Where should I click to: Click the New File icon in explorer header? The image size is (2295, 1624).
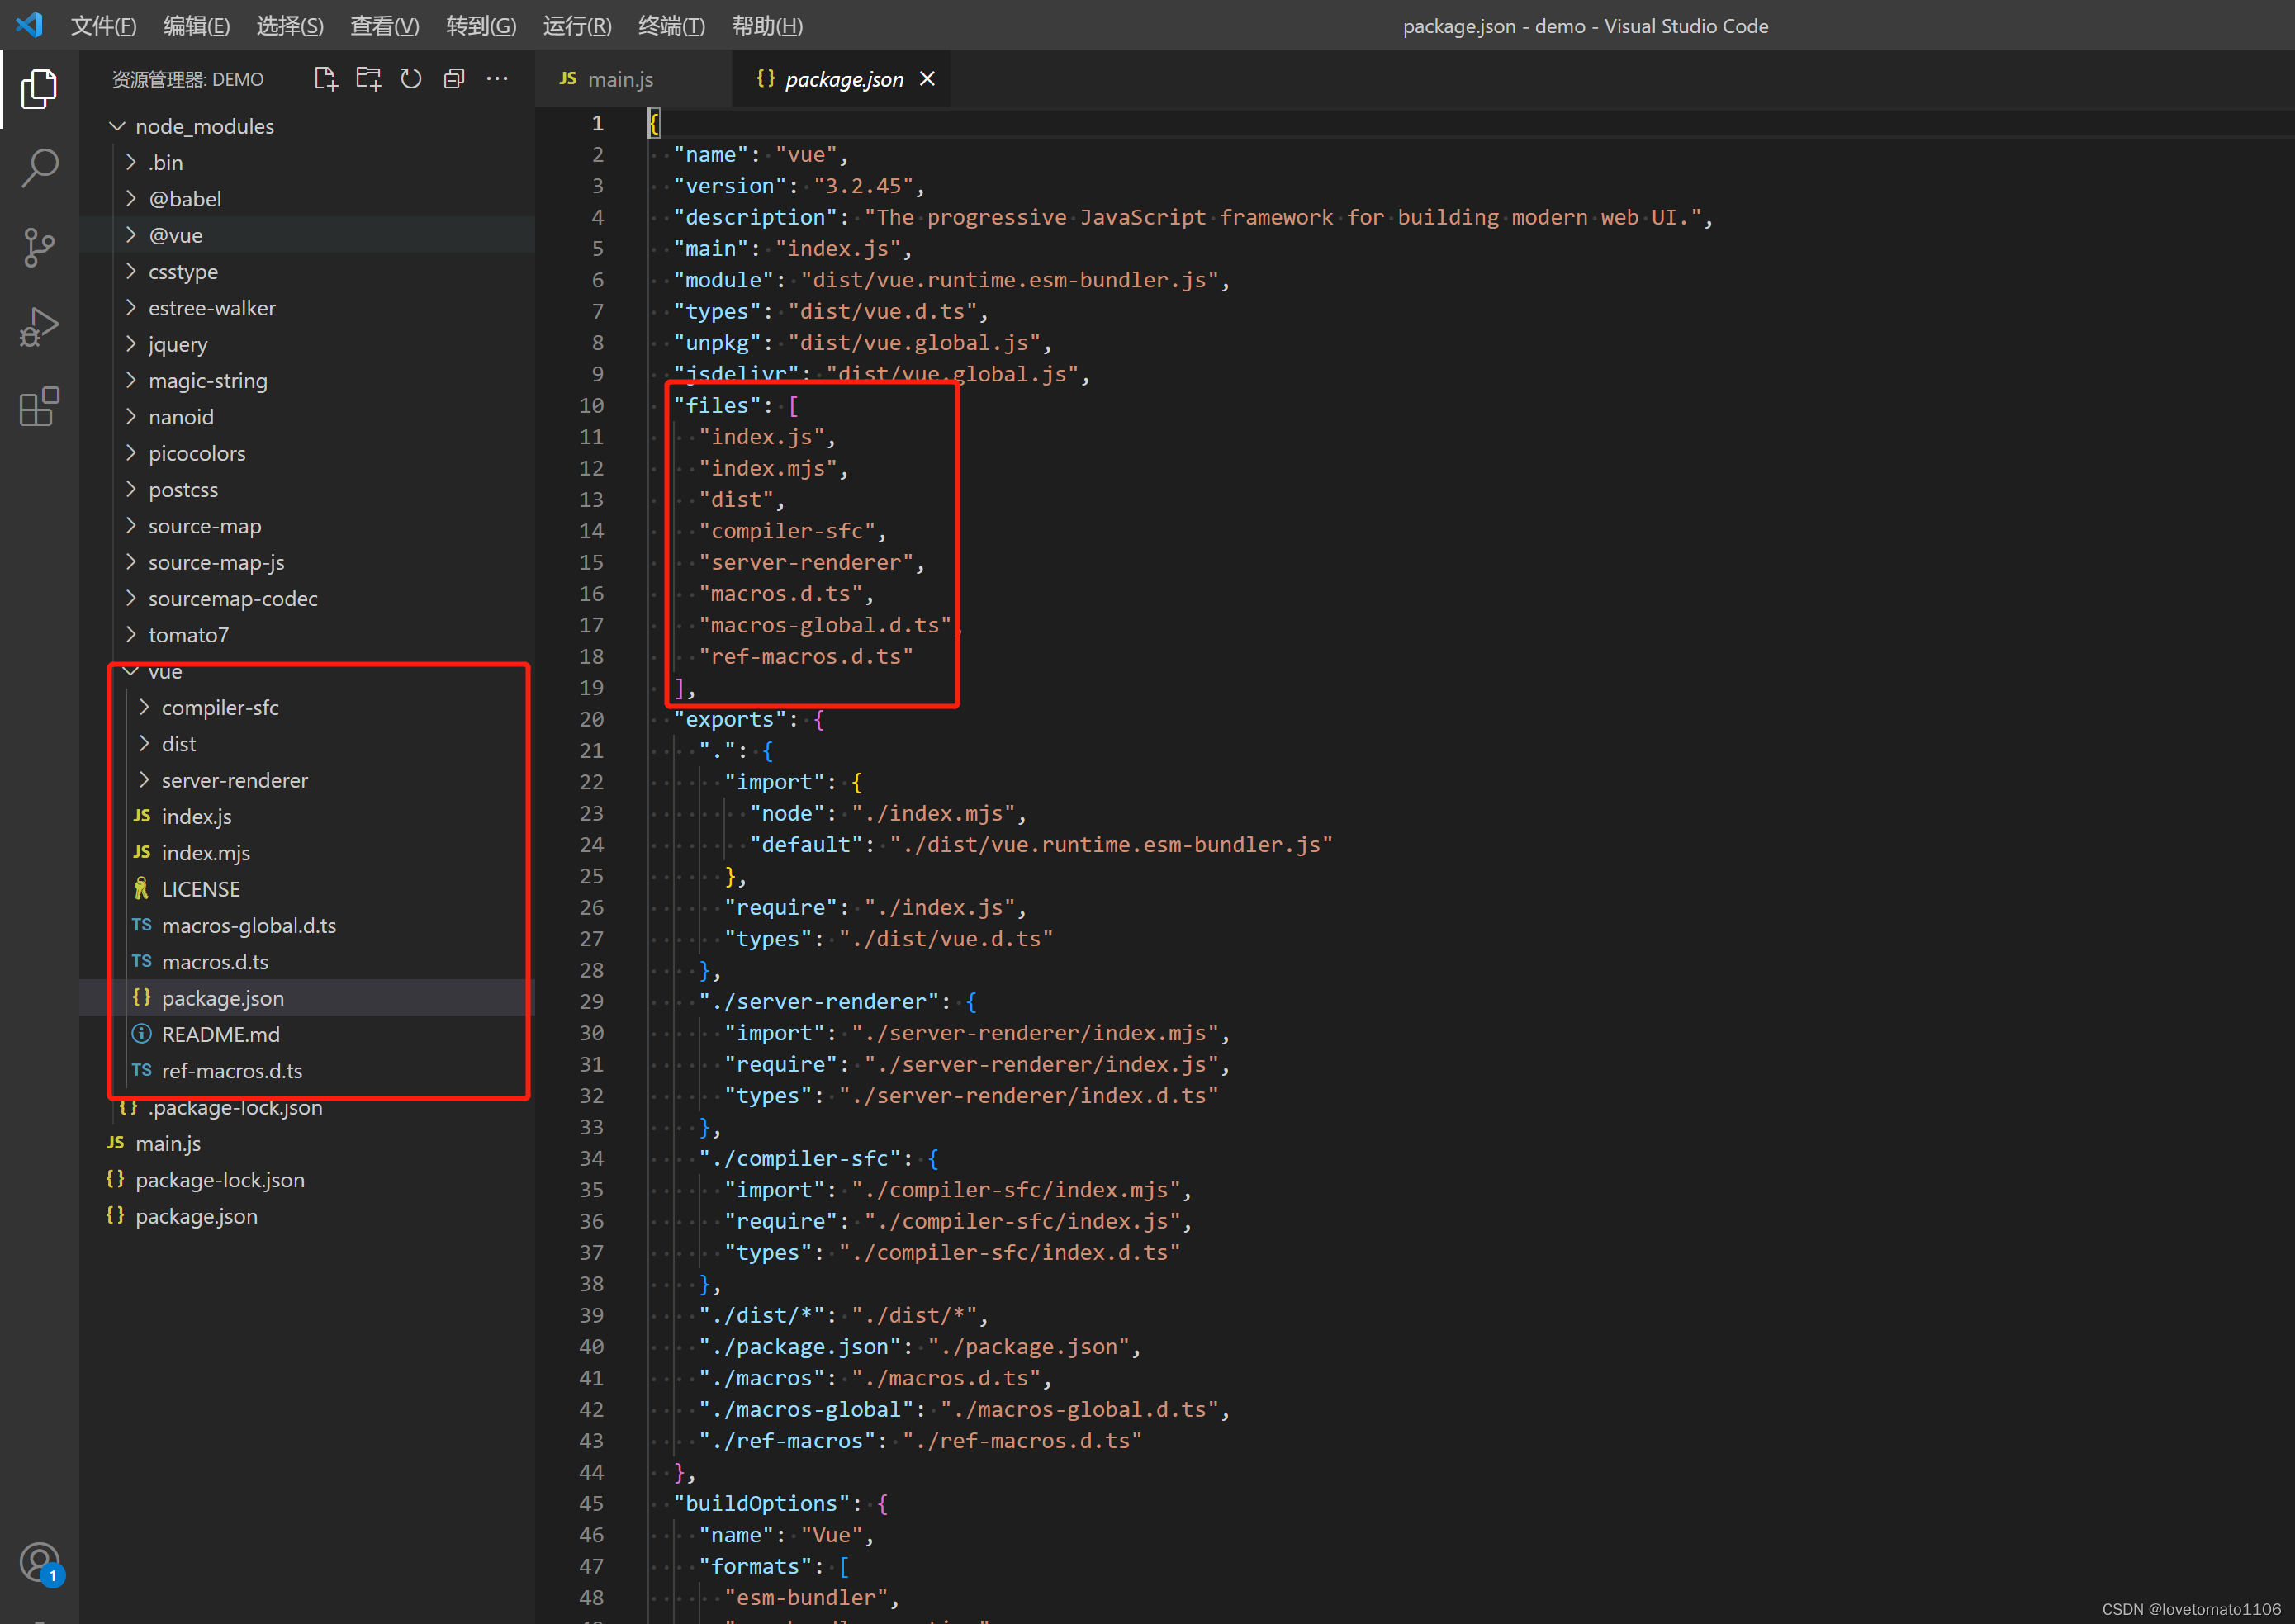pyautogui.click(x=325, y=79)
